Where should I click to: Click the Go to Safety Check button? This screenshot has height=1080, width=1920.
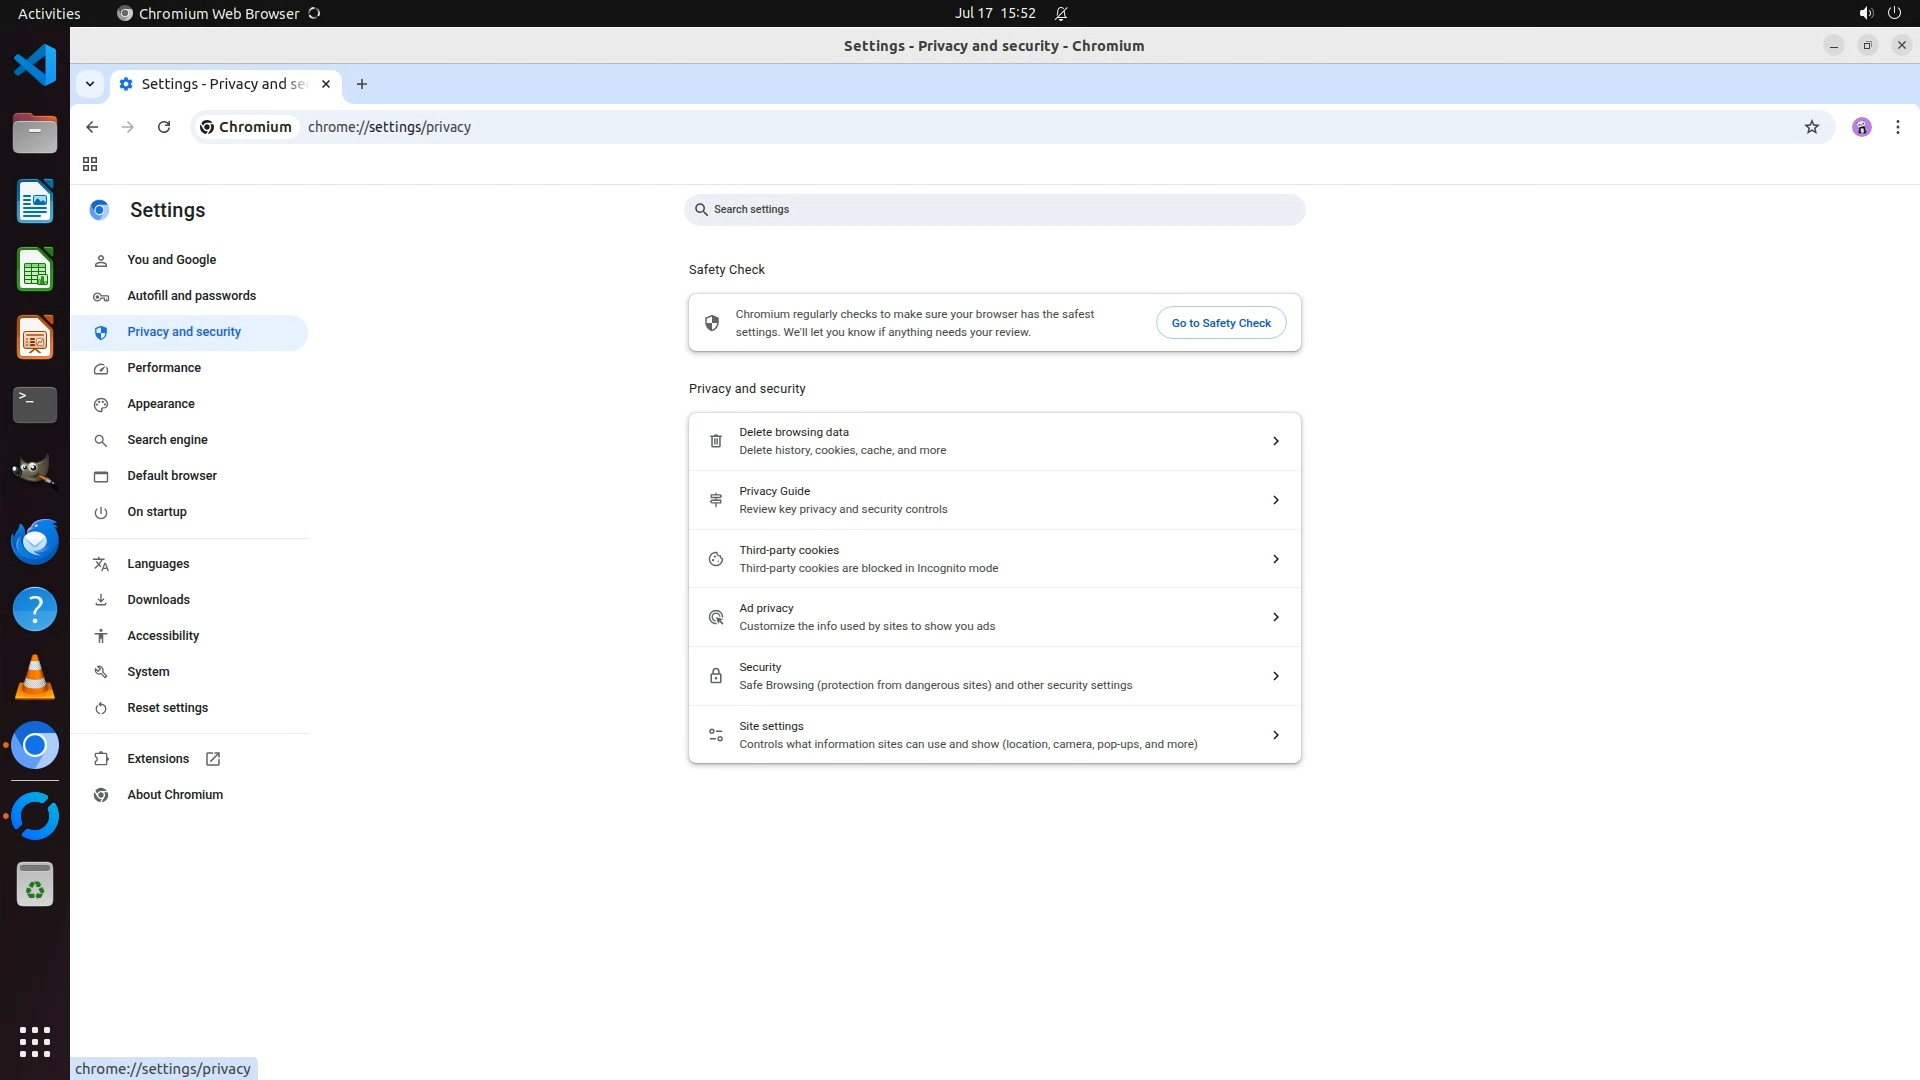(1220, 323)
